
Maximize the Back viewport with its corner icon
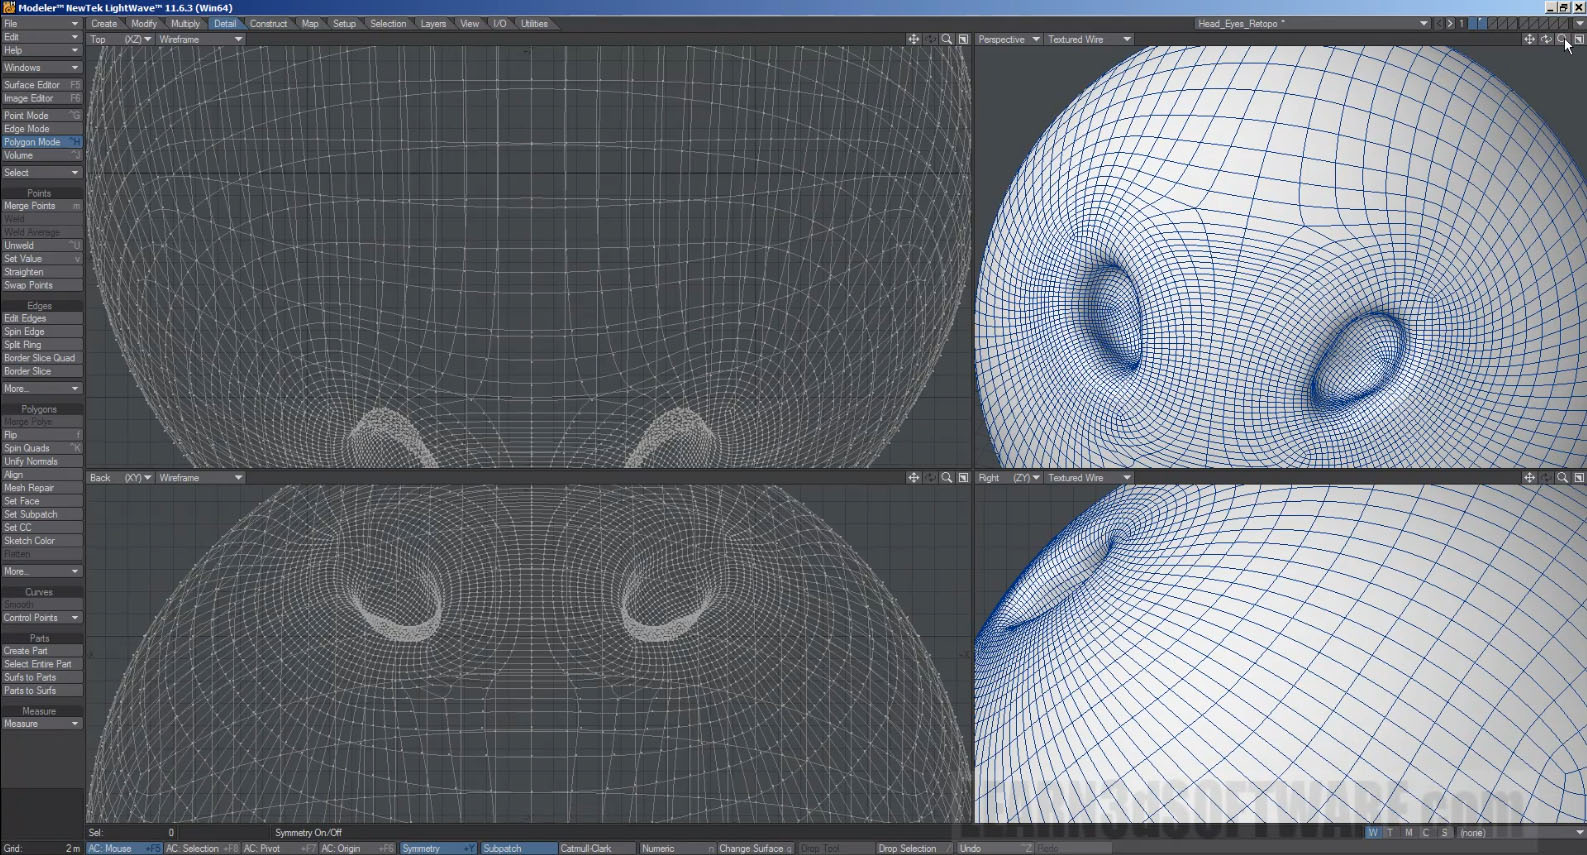963,478
